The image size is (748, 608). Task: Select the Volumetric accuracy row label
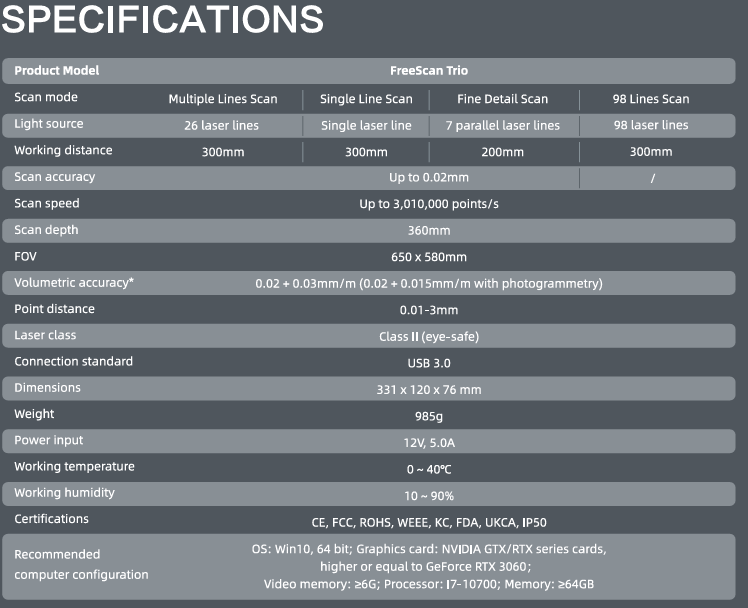click(74, 283)
